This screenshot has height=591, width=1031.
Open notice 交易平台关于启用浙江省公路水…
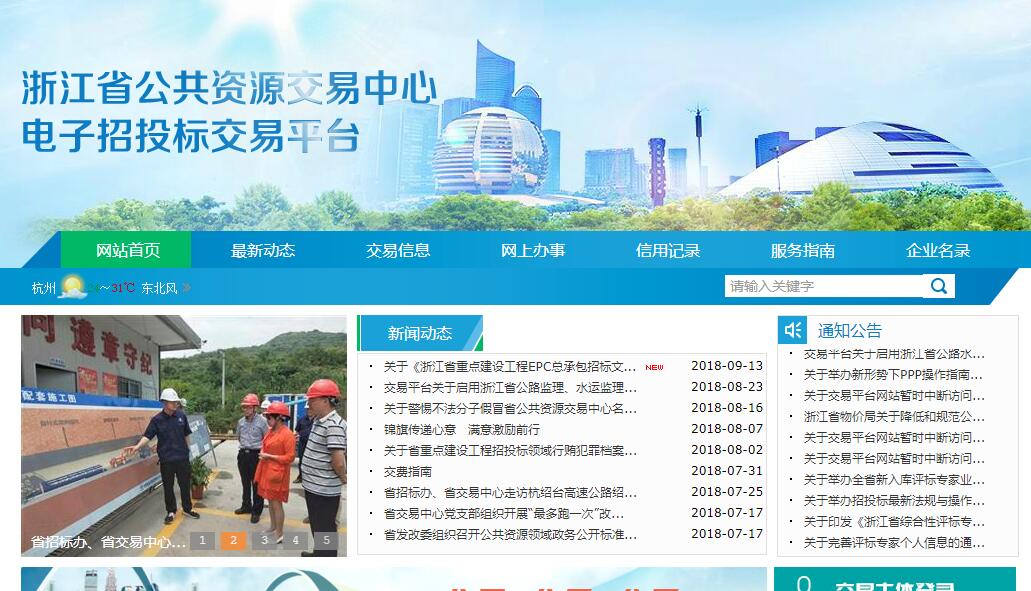coord(894,354)
